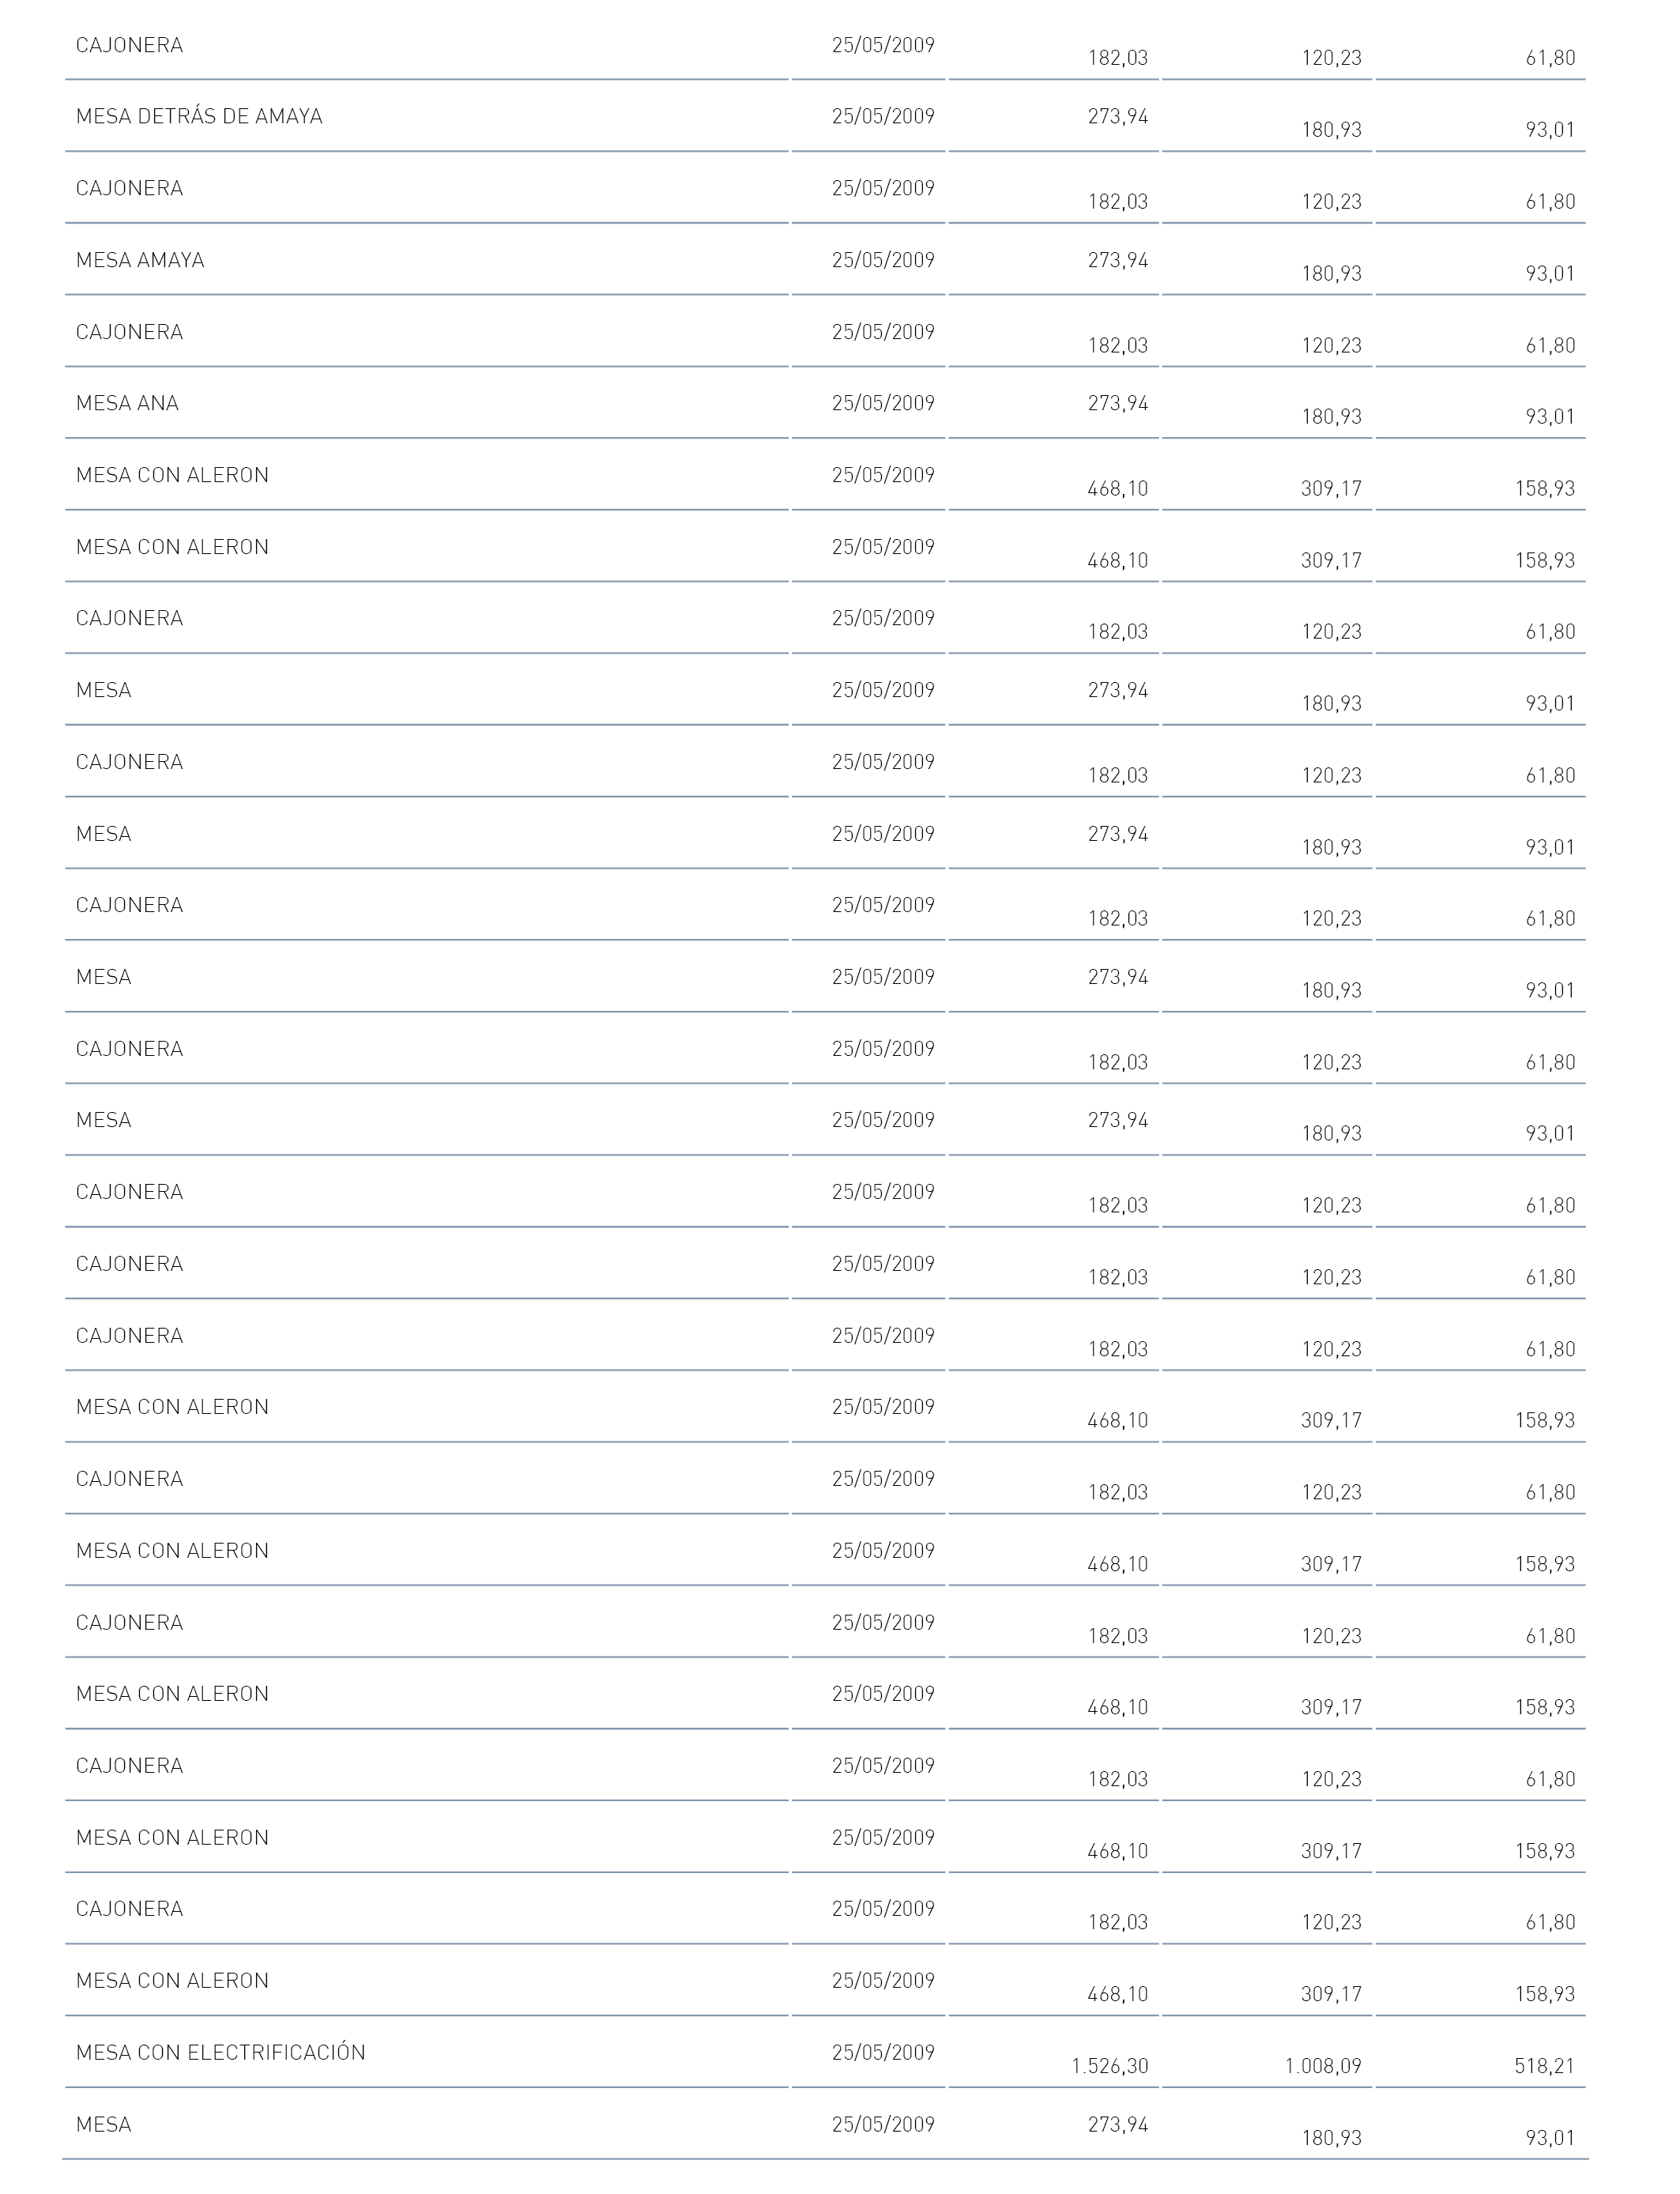
Task: Click the MESA CON ELECTRIFICACIÓN row label
Action: 221,2053
